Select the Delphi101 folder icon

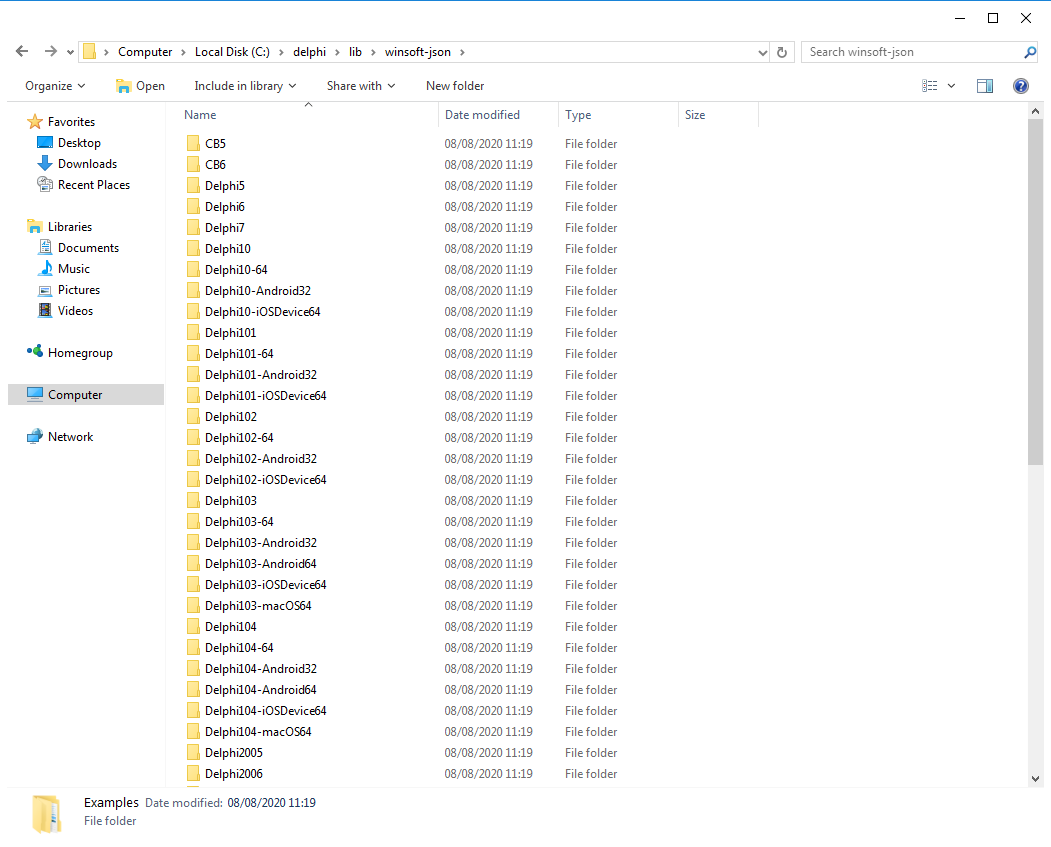tap(193, 332)
